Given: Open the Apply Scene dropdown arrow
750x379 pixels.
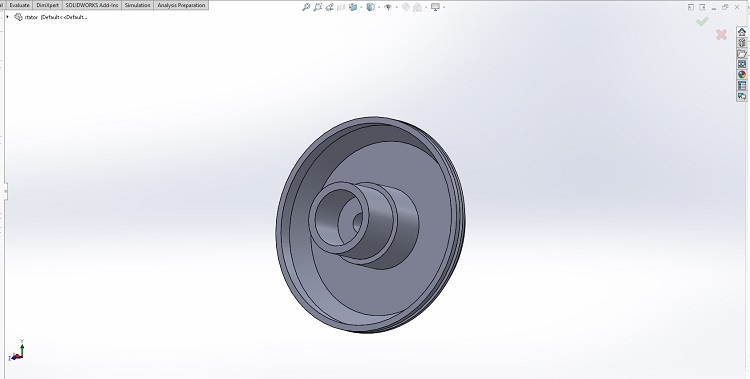Looking at the screenshot, I should (x=425, y=7).
